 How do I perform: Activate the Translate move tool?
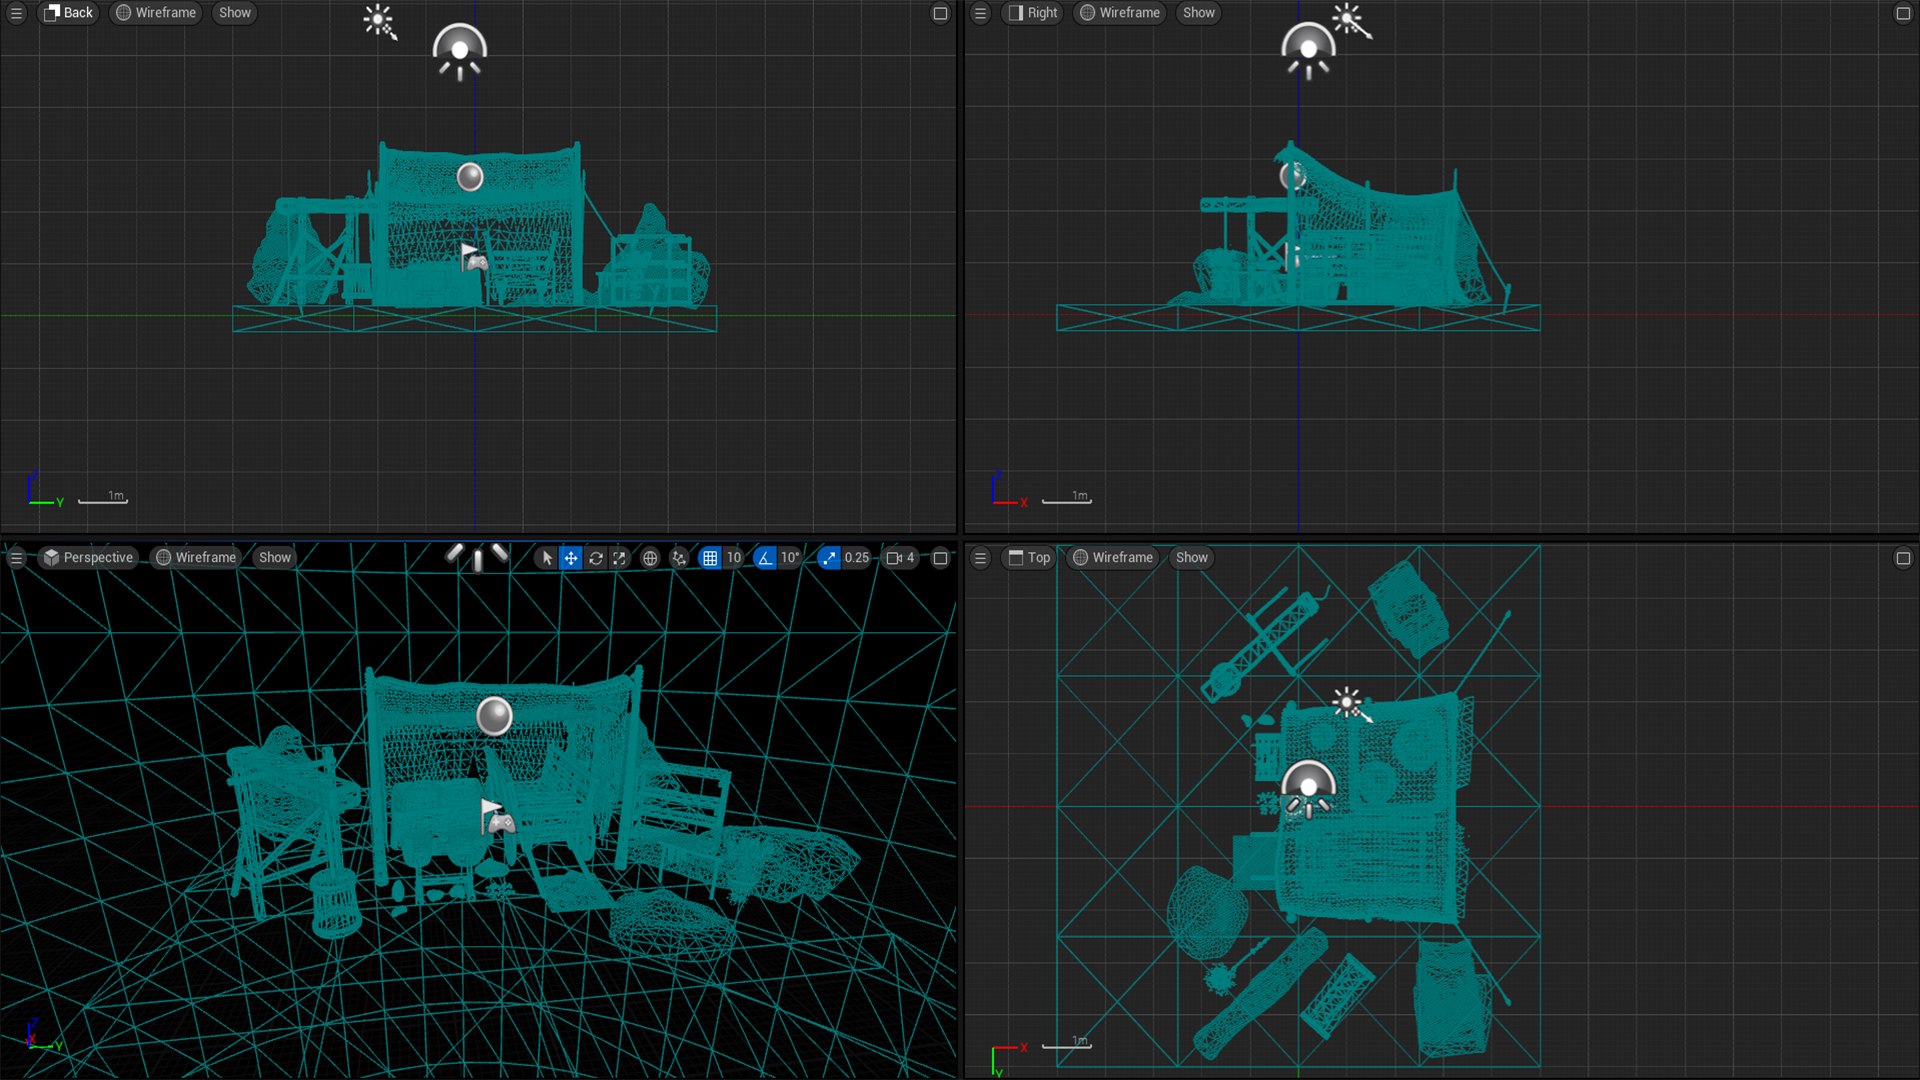[571, 558]
